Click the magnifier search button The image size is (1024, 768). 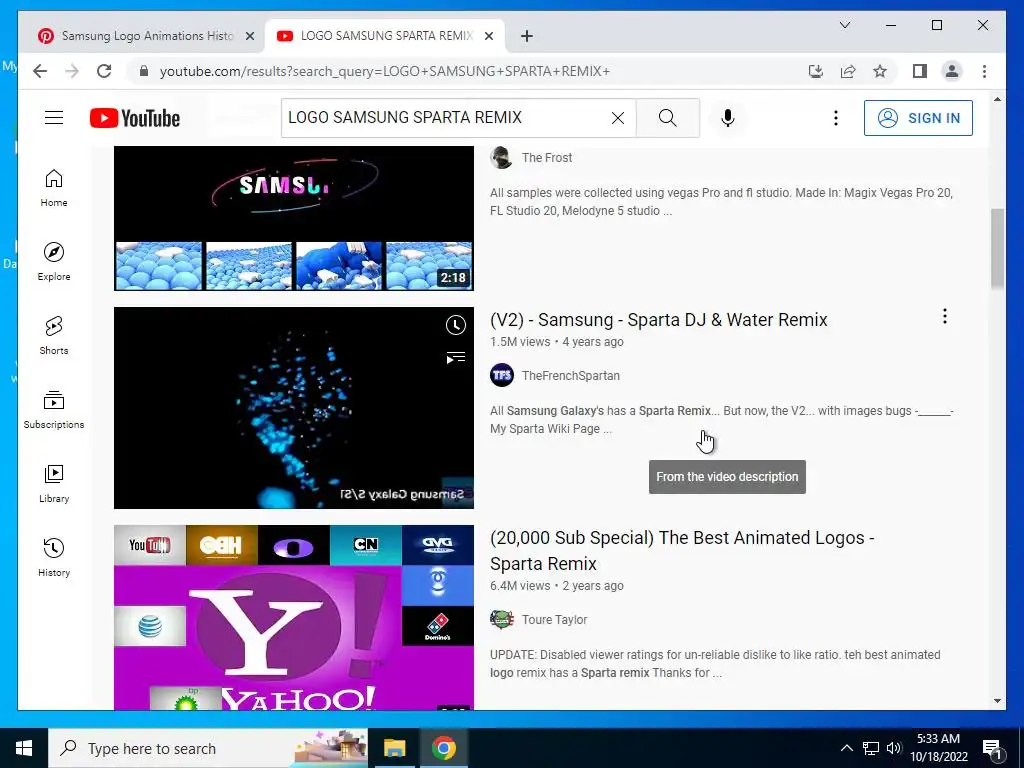(x=667, y=118)
